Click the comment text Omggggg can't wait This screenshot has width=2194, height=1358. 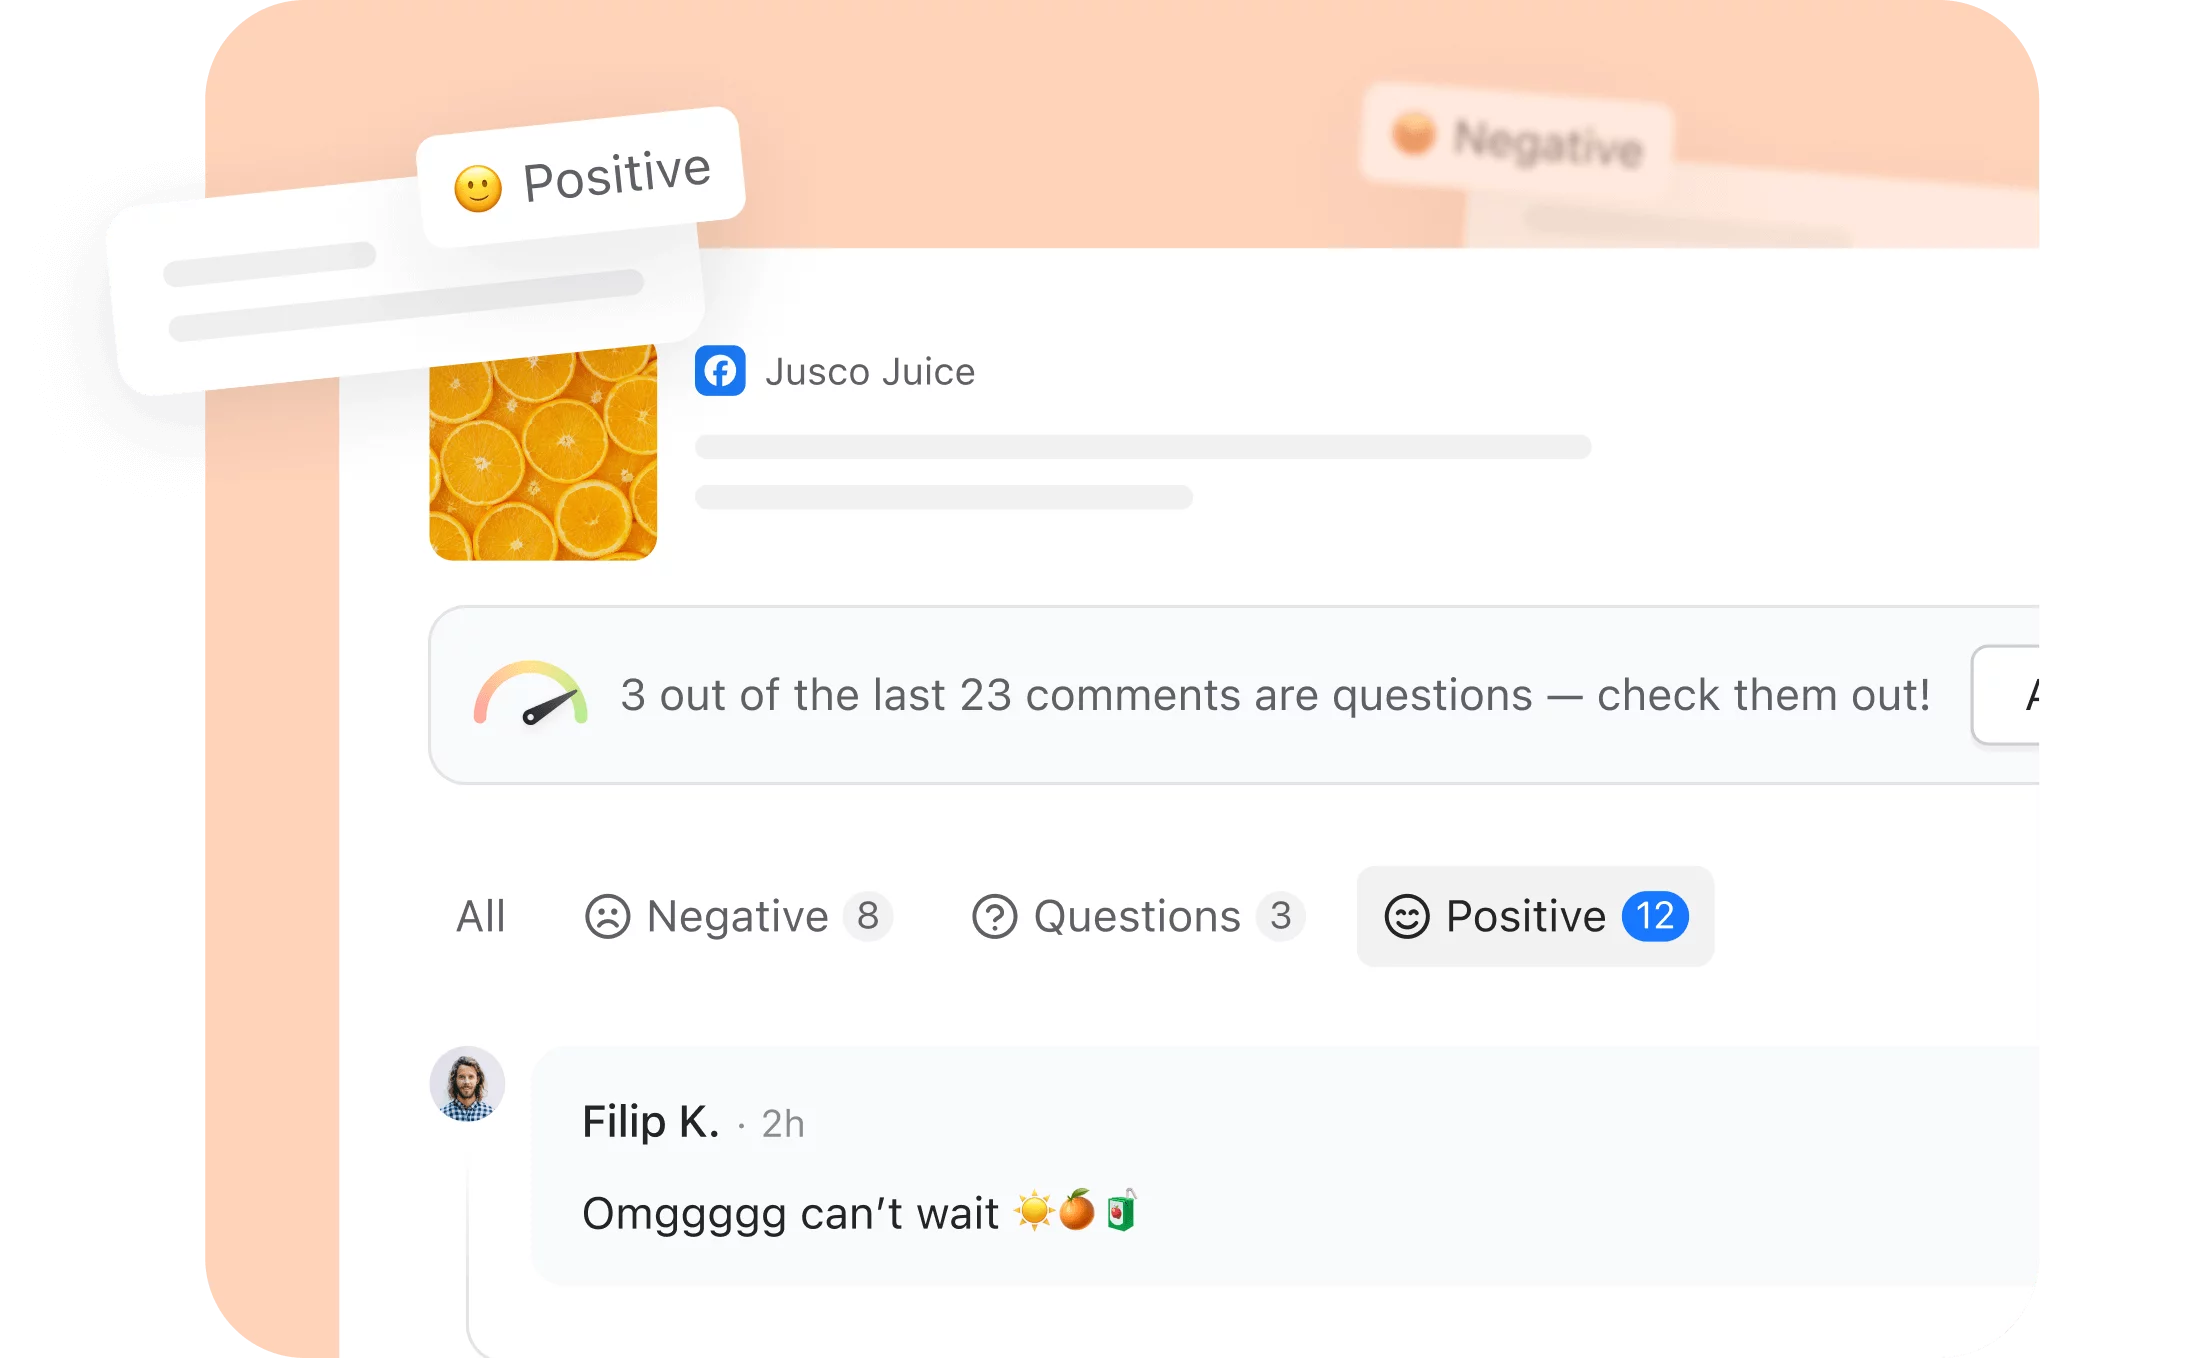point(790,1214)
